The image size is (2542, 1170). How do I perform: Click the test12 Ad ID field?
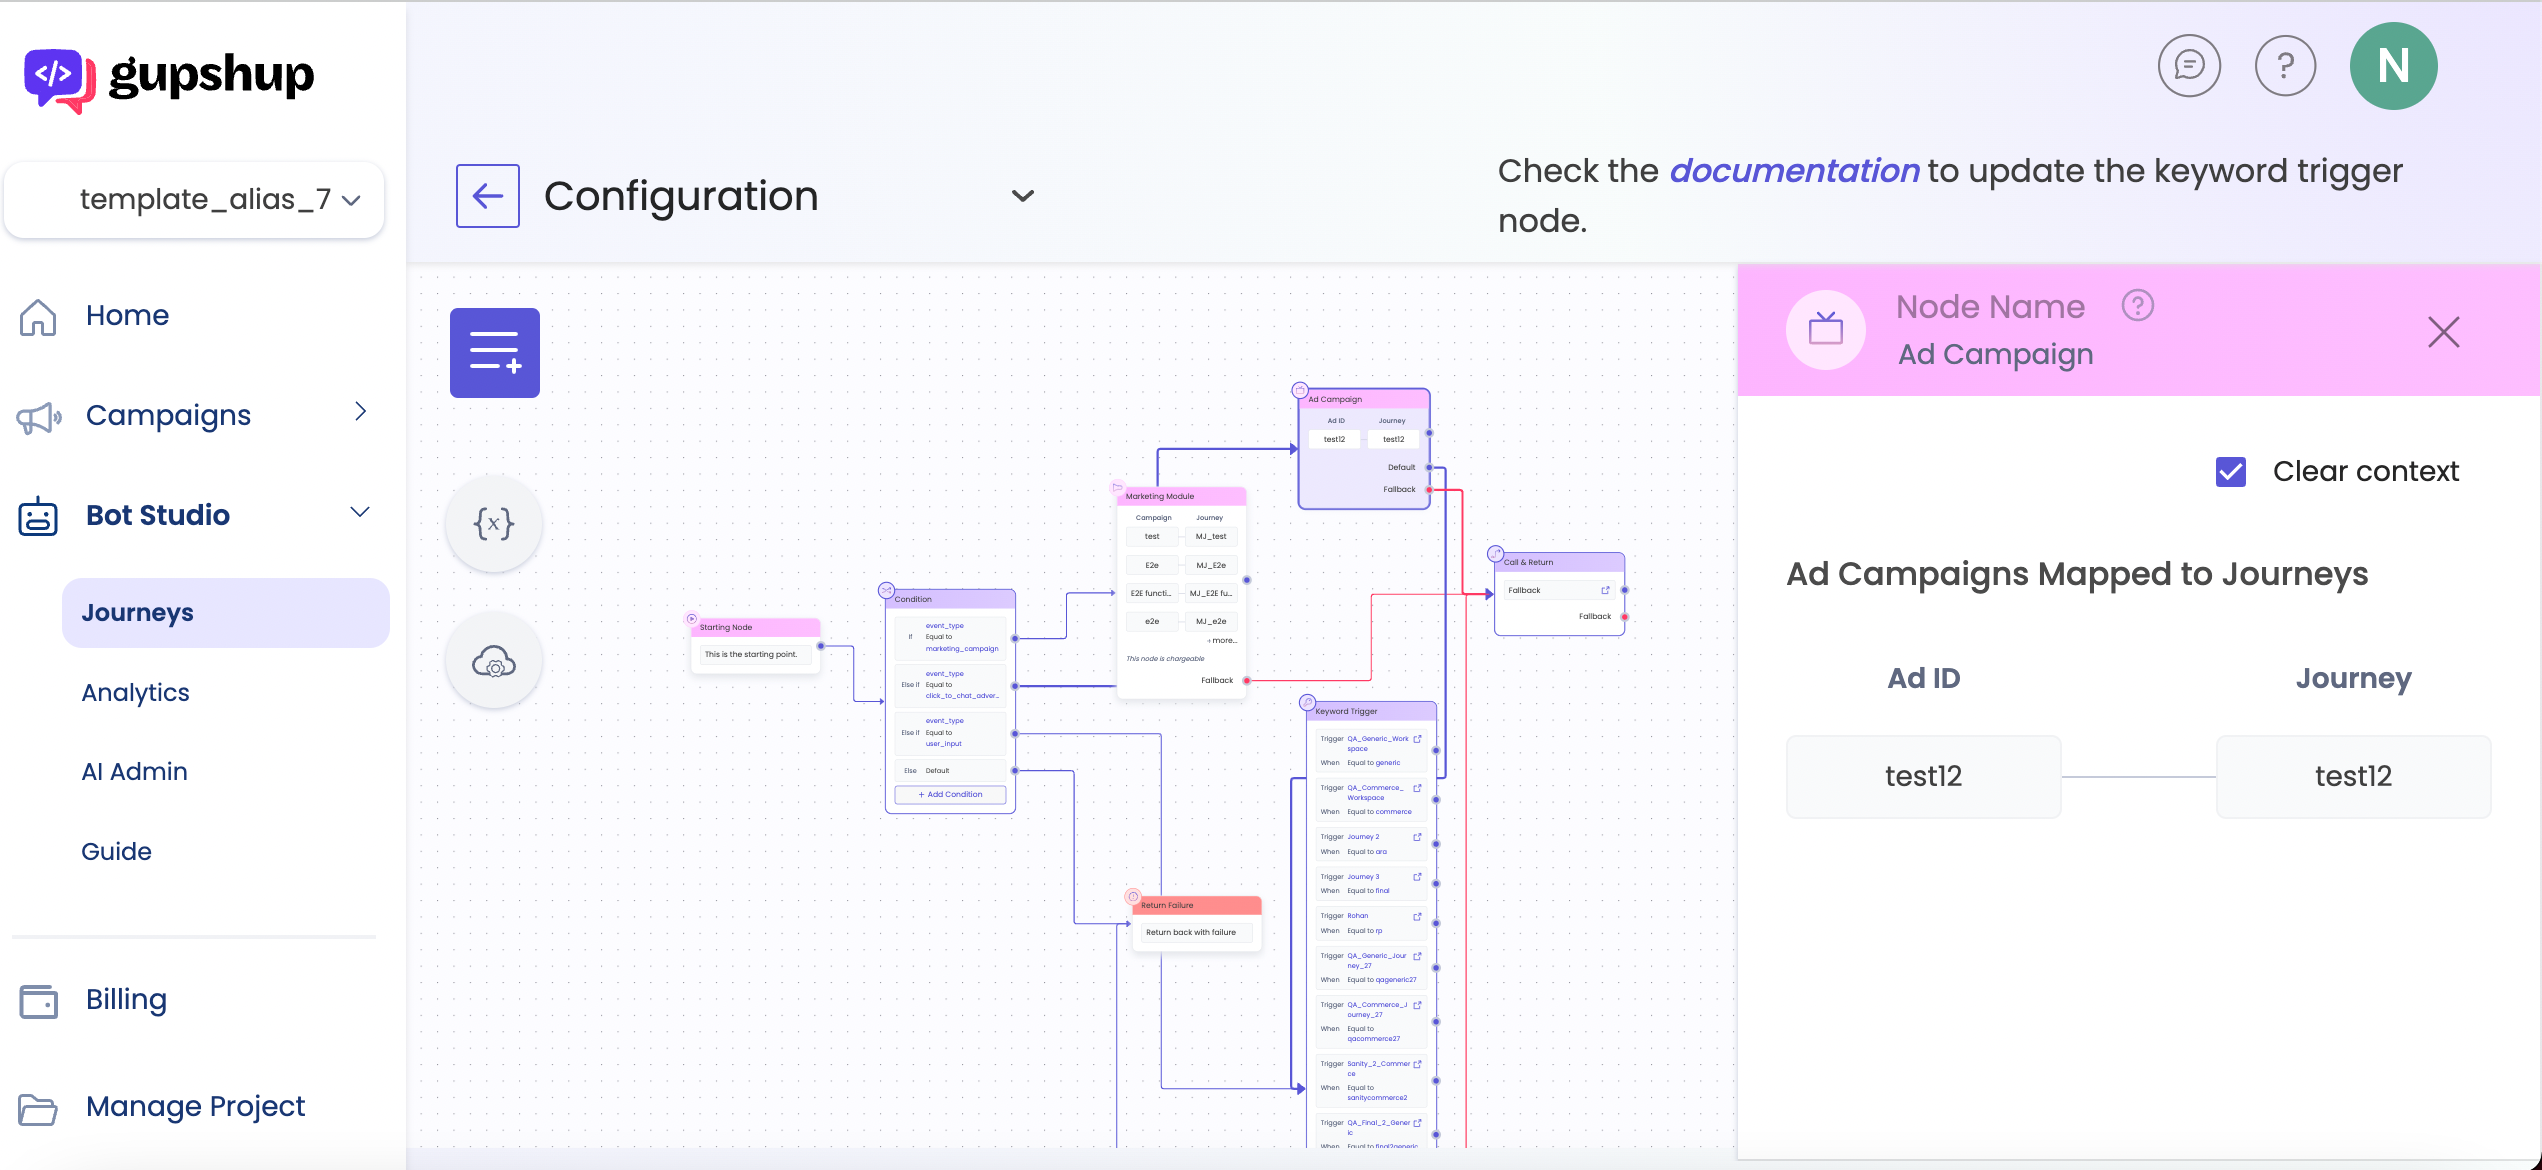(1923, 776)
